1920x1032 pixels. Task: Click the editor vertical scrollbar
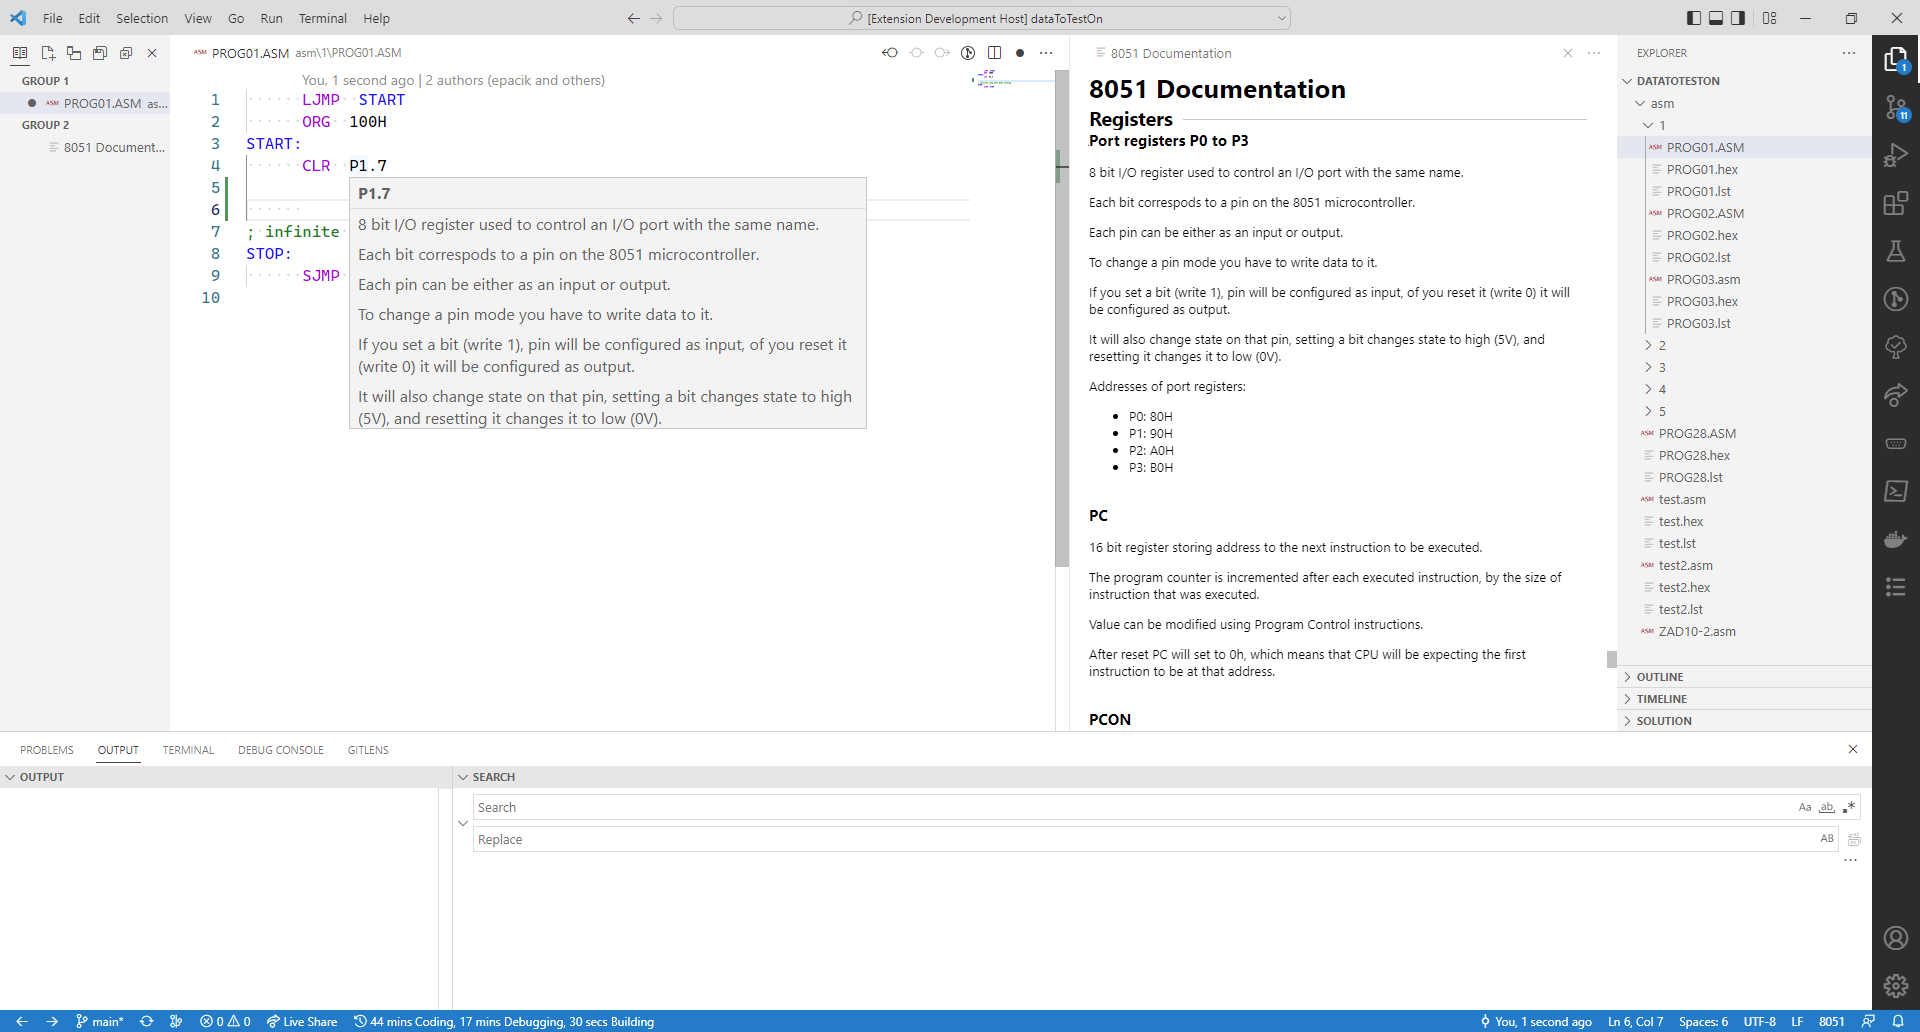click(1062, 319)
